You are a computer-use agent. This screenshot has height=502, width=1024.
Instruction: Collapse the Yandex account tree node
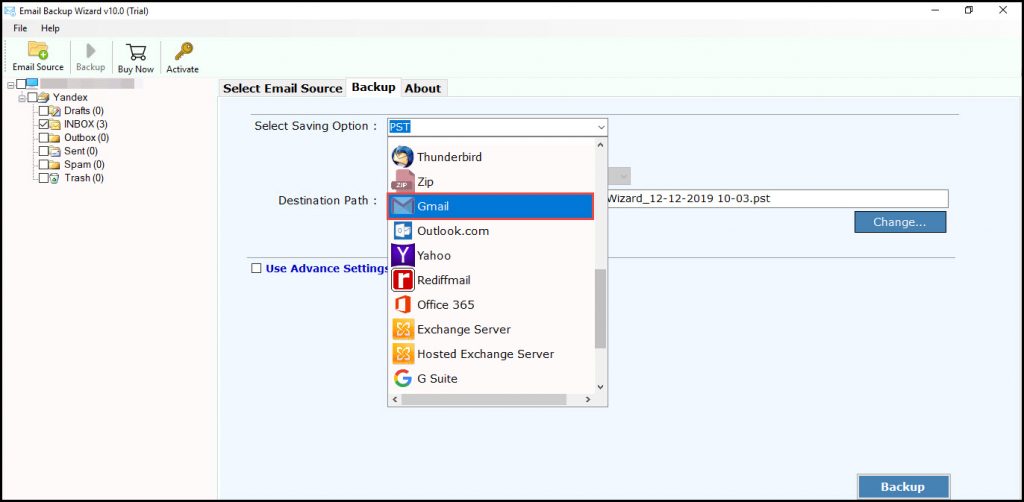[x=21, y=98]
